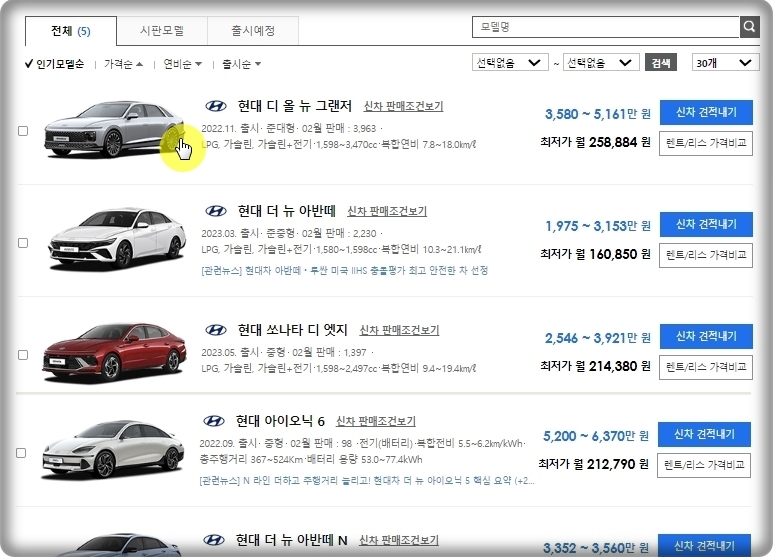Click price 2,546 ~ 3,921만 원
Viewport: 773px width, 557px height.
pyautogui.click(x=597, y=338)
